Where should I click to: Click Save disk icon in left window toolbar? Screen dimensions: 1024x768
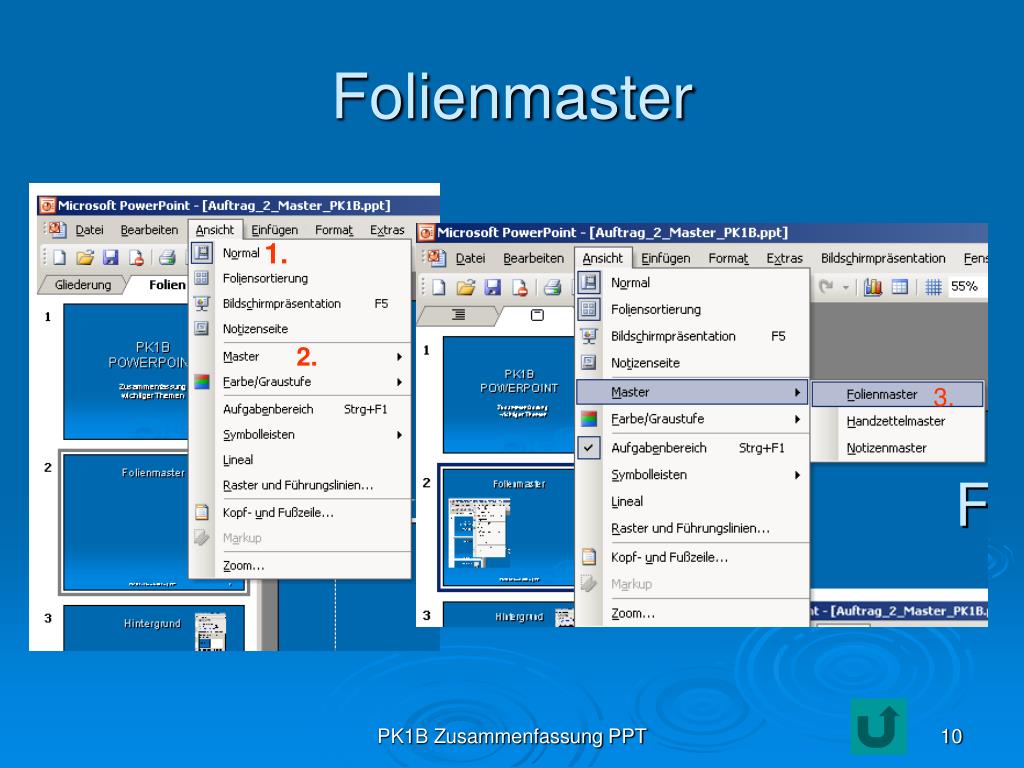click(x=110, y=257)
